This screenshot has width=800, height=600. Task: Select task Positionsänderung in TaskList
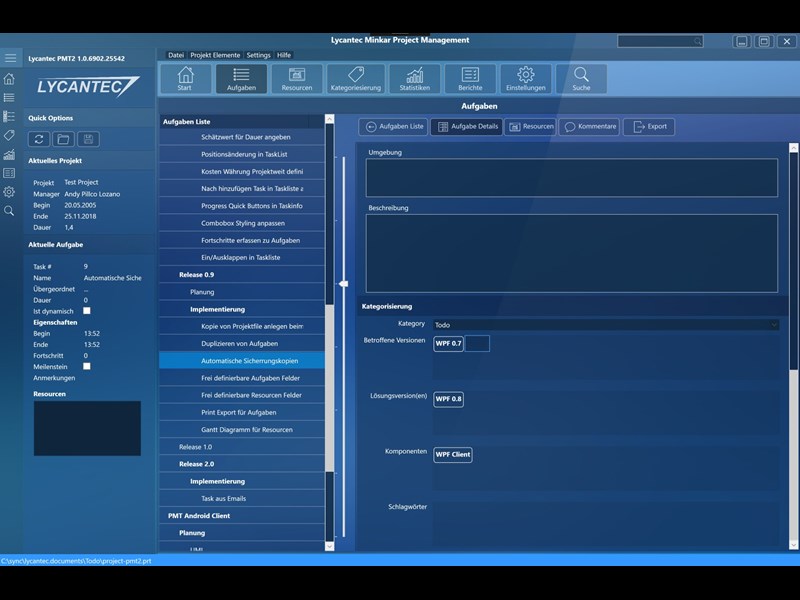coord(242,154)
